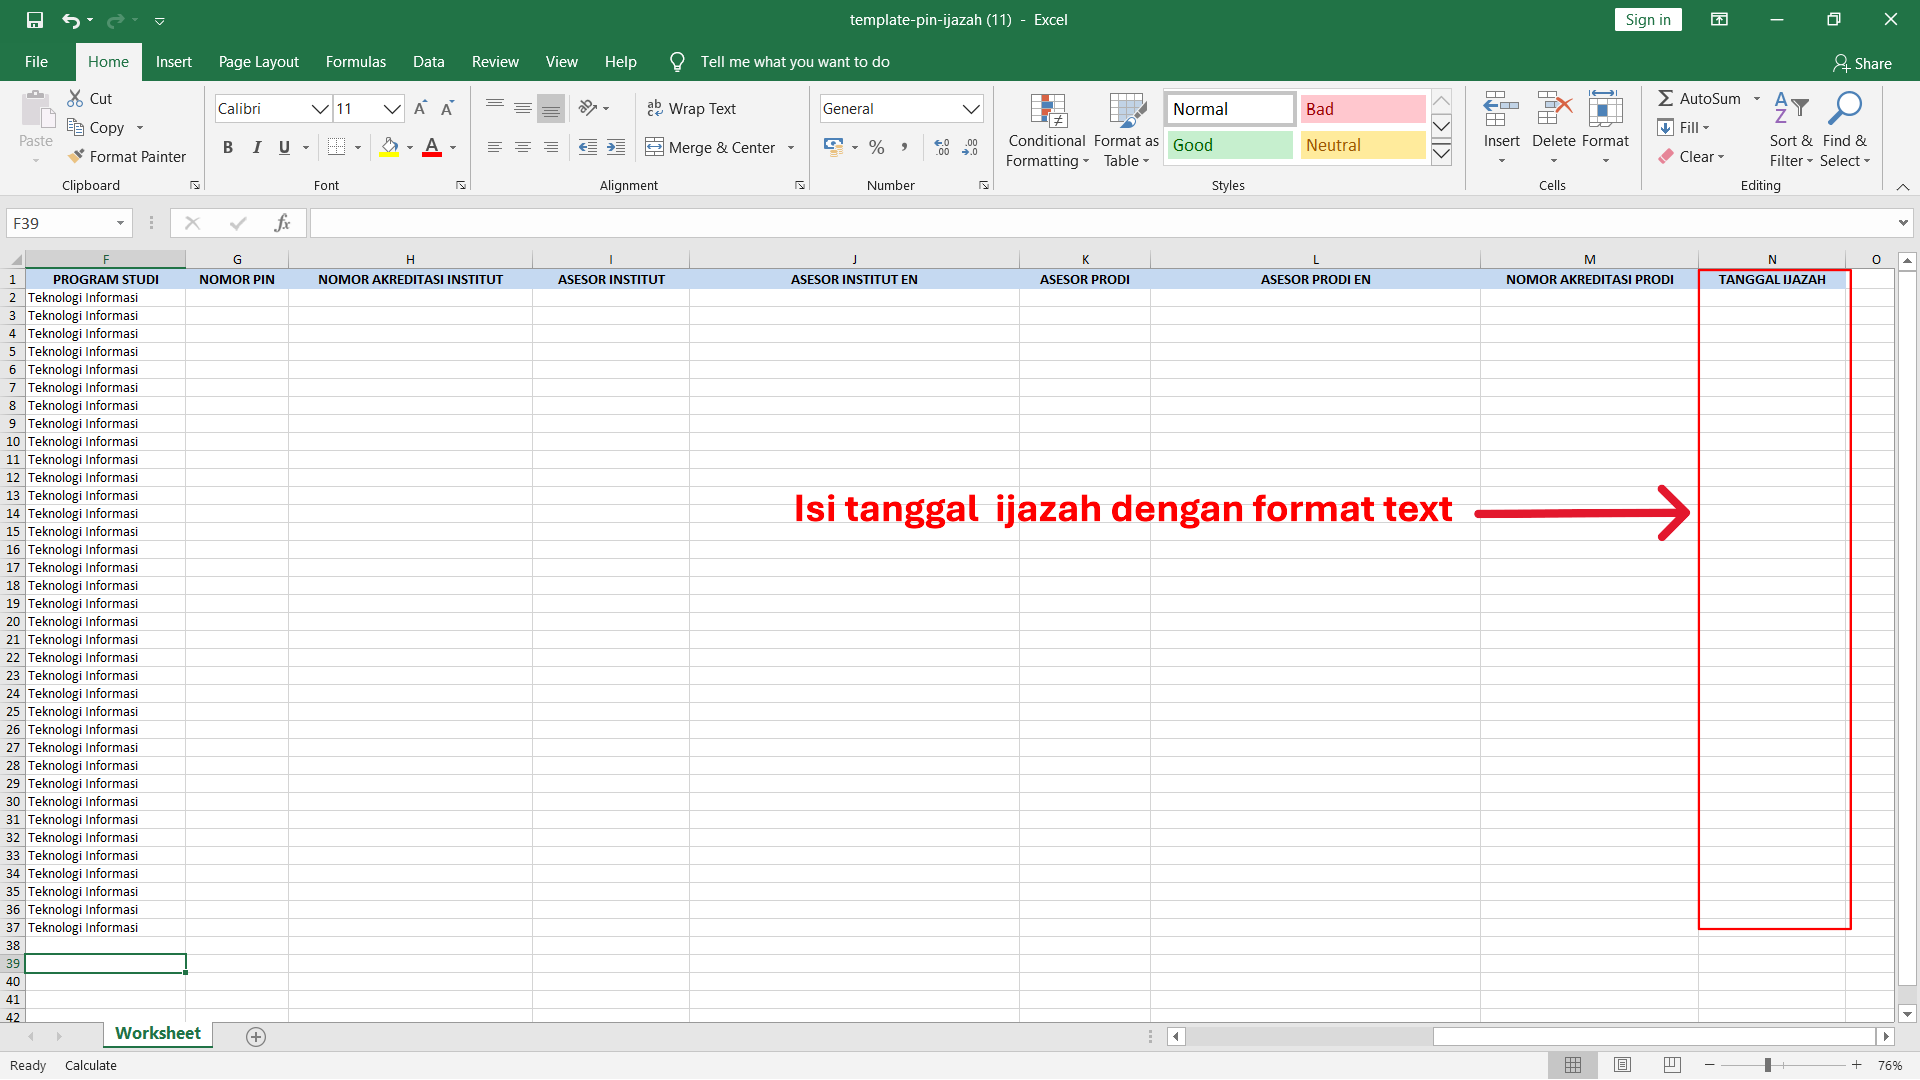Toggle Bold formatting
The width and height of the screenshot is (1920, 1080).
point(228,148)
